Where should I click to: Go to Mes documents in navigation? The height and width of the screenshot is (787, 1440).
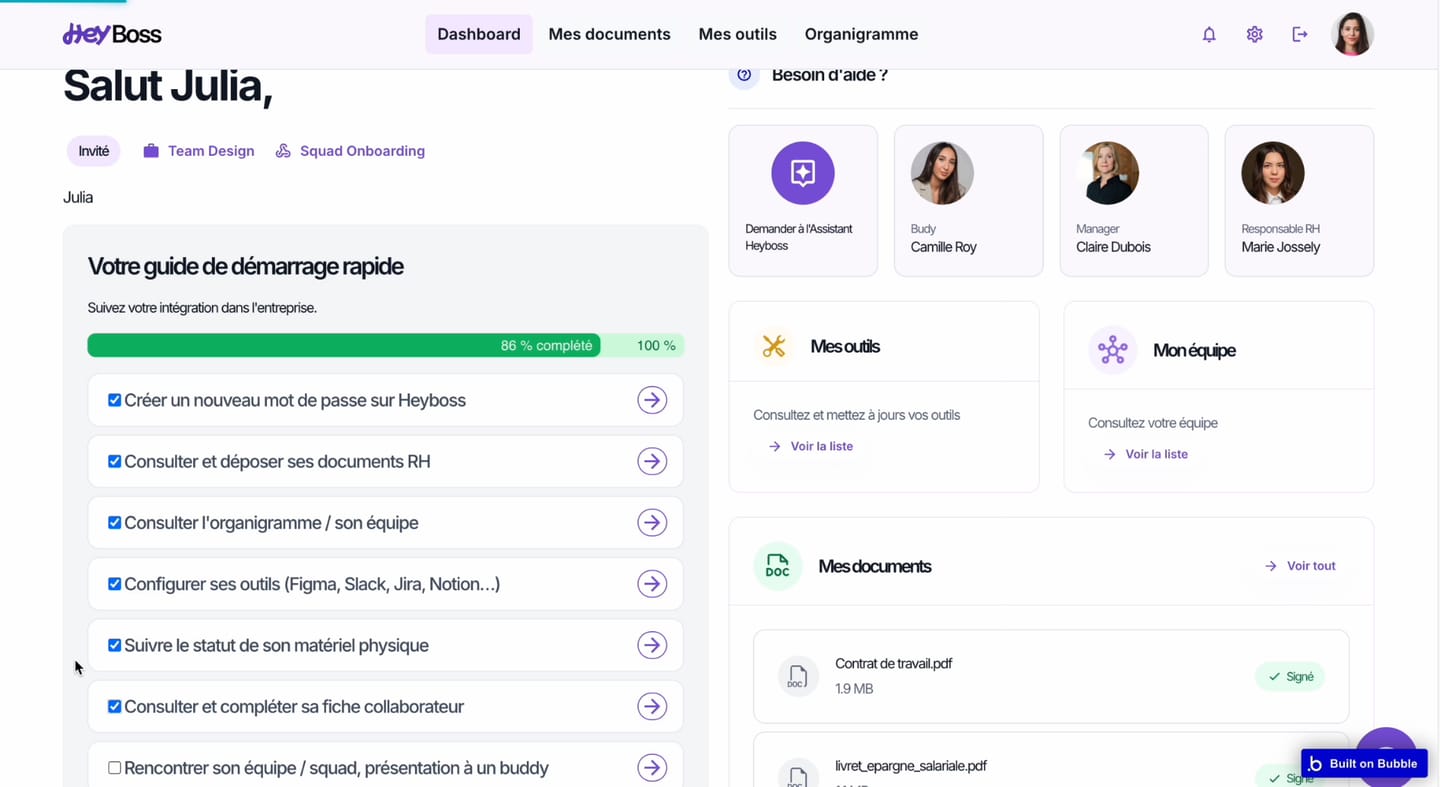click(609, 34)
